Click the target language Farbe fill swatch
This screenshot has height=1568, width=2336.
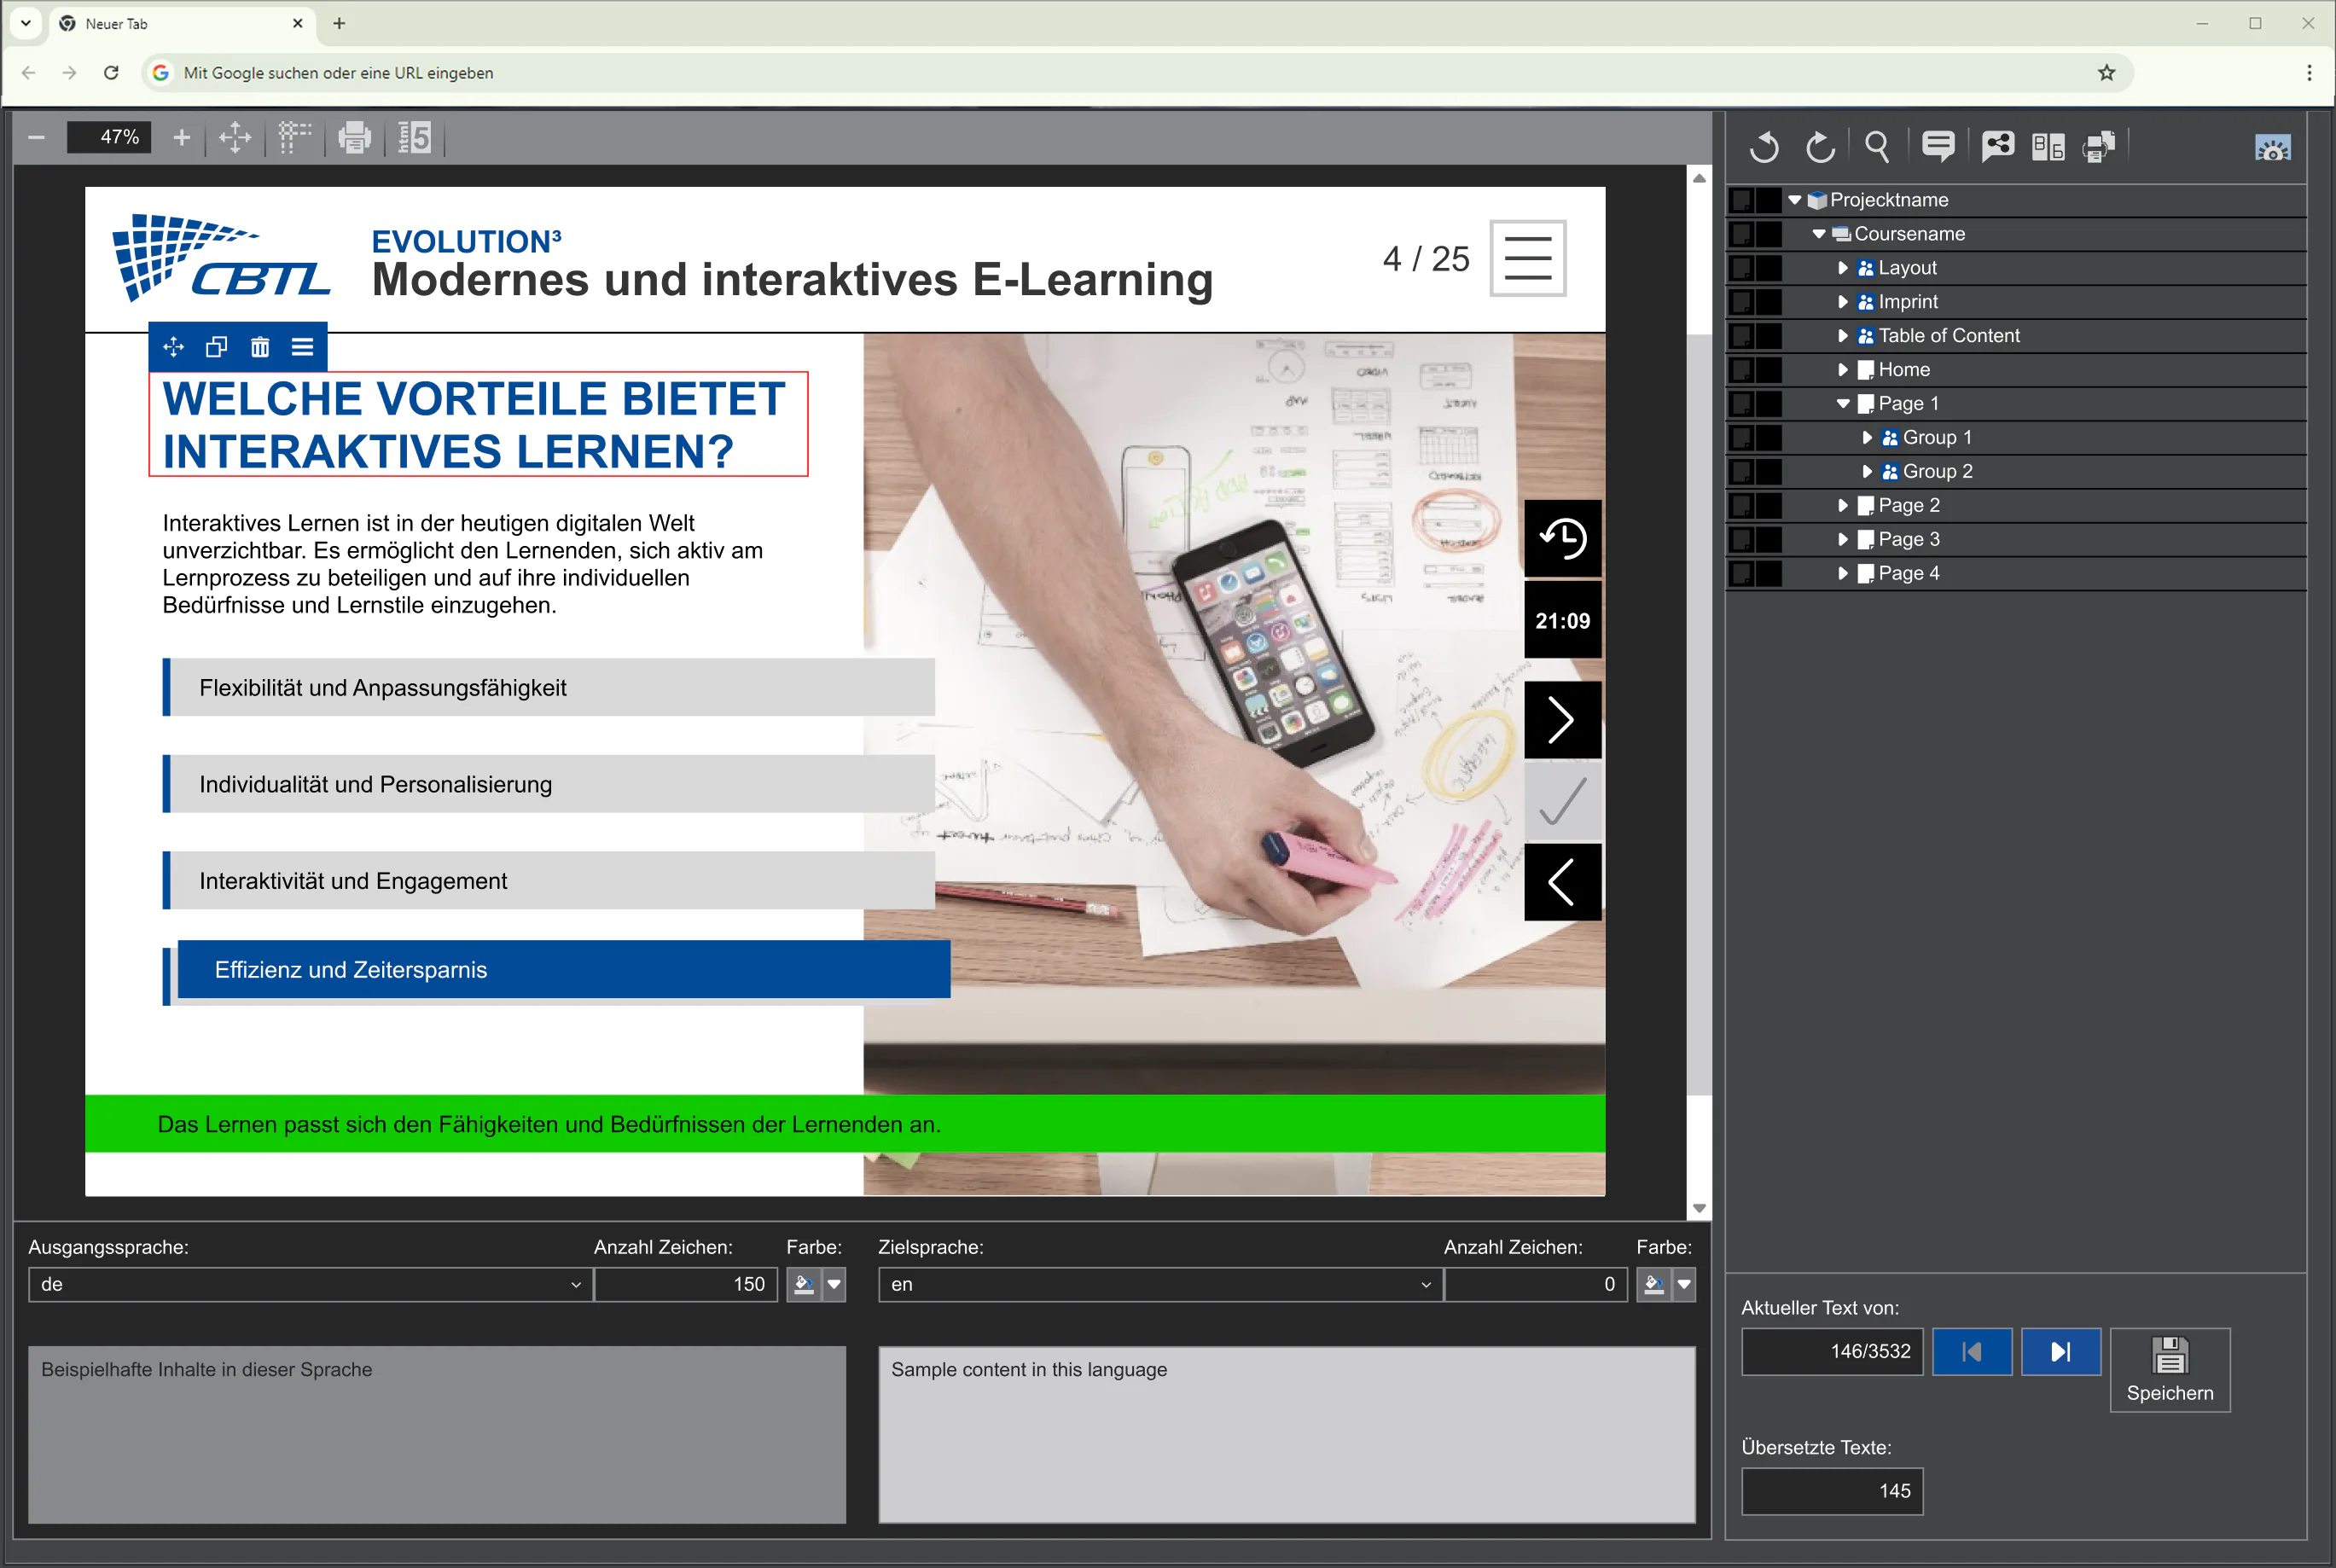[x=1653, y=1285]
